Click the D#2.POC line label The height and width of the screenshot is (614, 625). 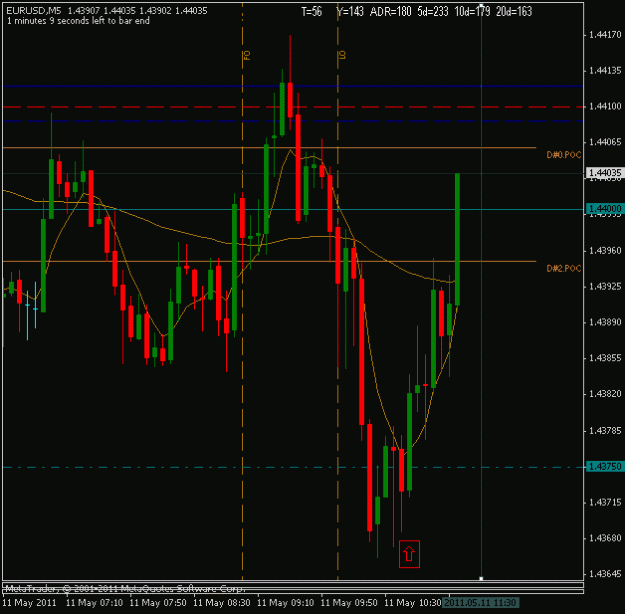pos(564,268)
